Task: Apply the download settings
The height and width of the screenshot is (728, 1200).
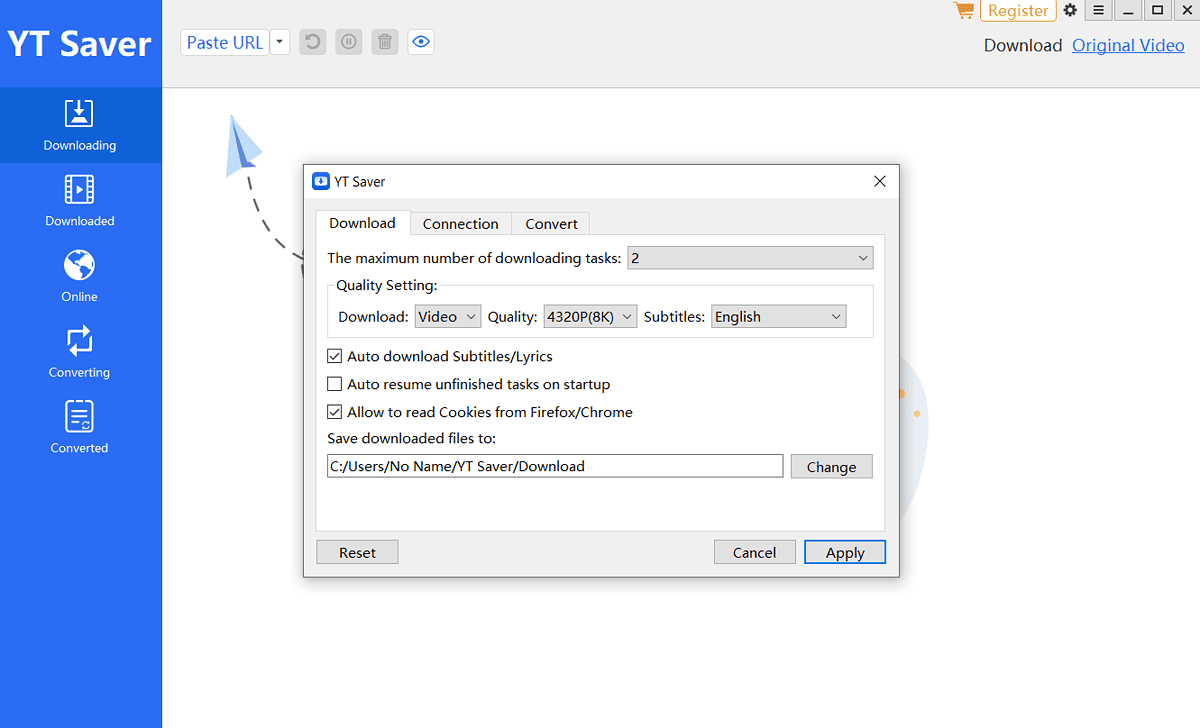Action: 844,551
